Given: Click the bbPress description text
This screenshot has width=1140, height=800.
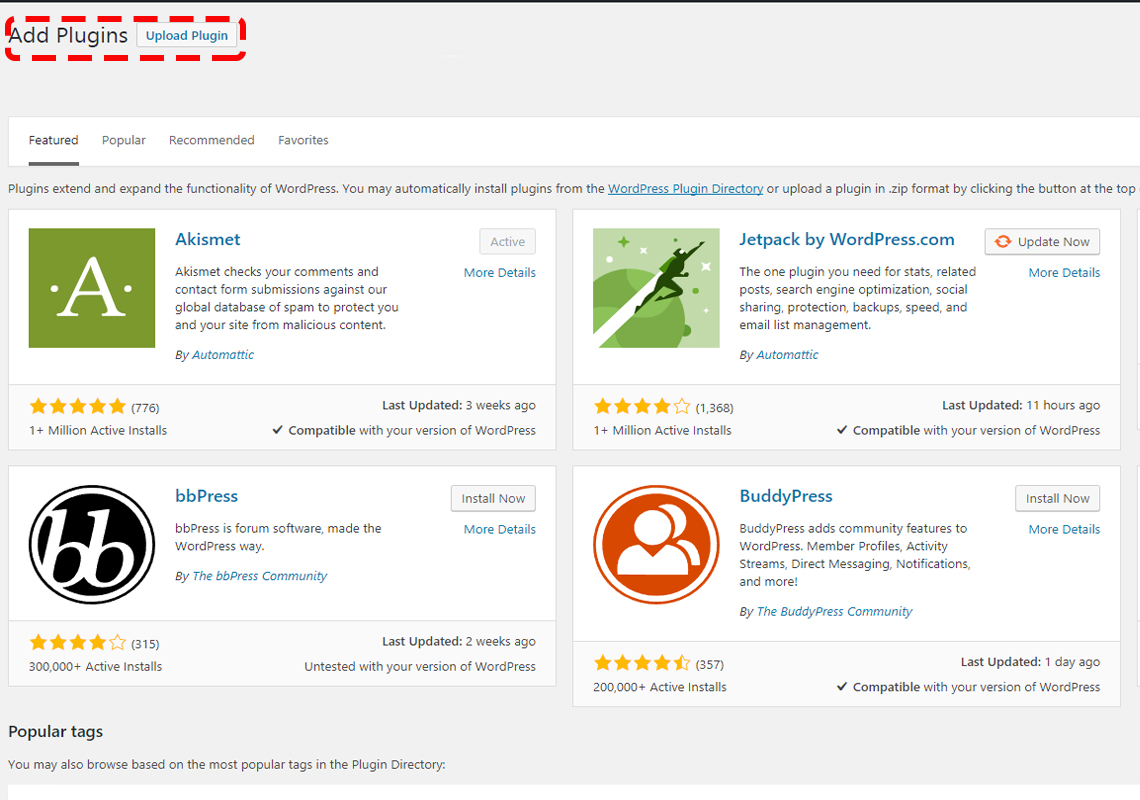Looking at the screenshot, I should pyautogui.click(x=278, y=537).
